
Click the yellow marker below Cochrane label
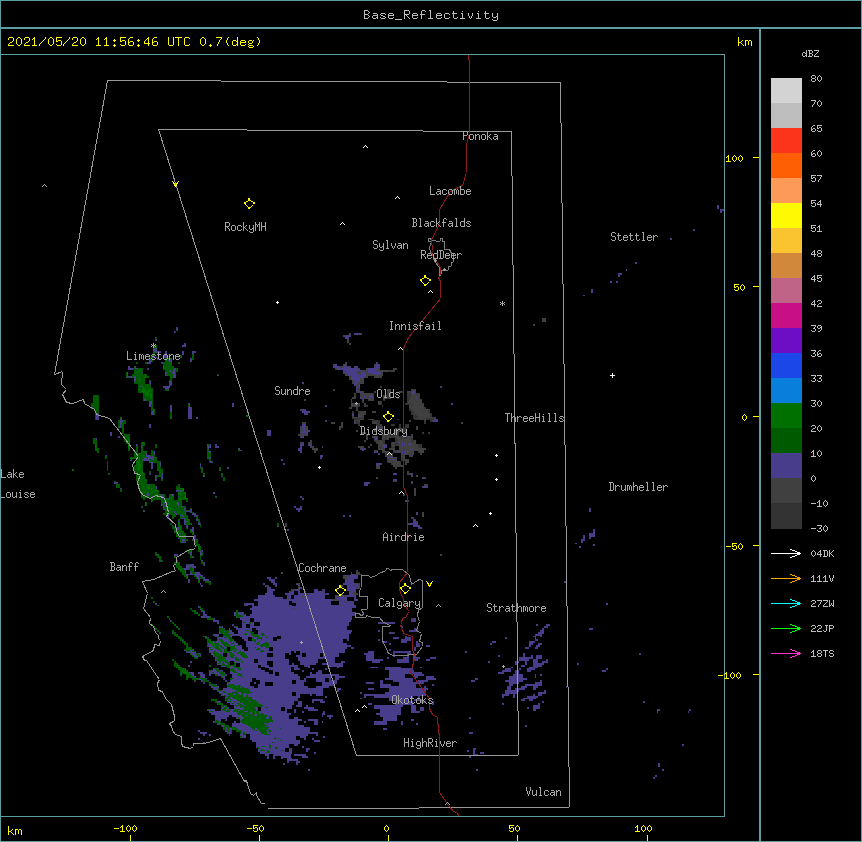click(340, 590)
